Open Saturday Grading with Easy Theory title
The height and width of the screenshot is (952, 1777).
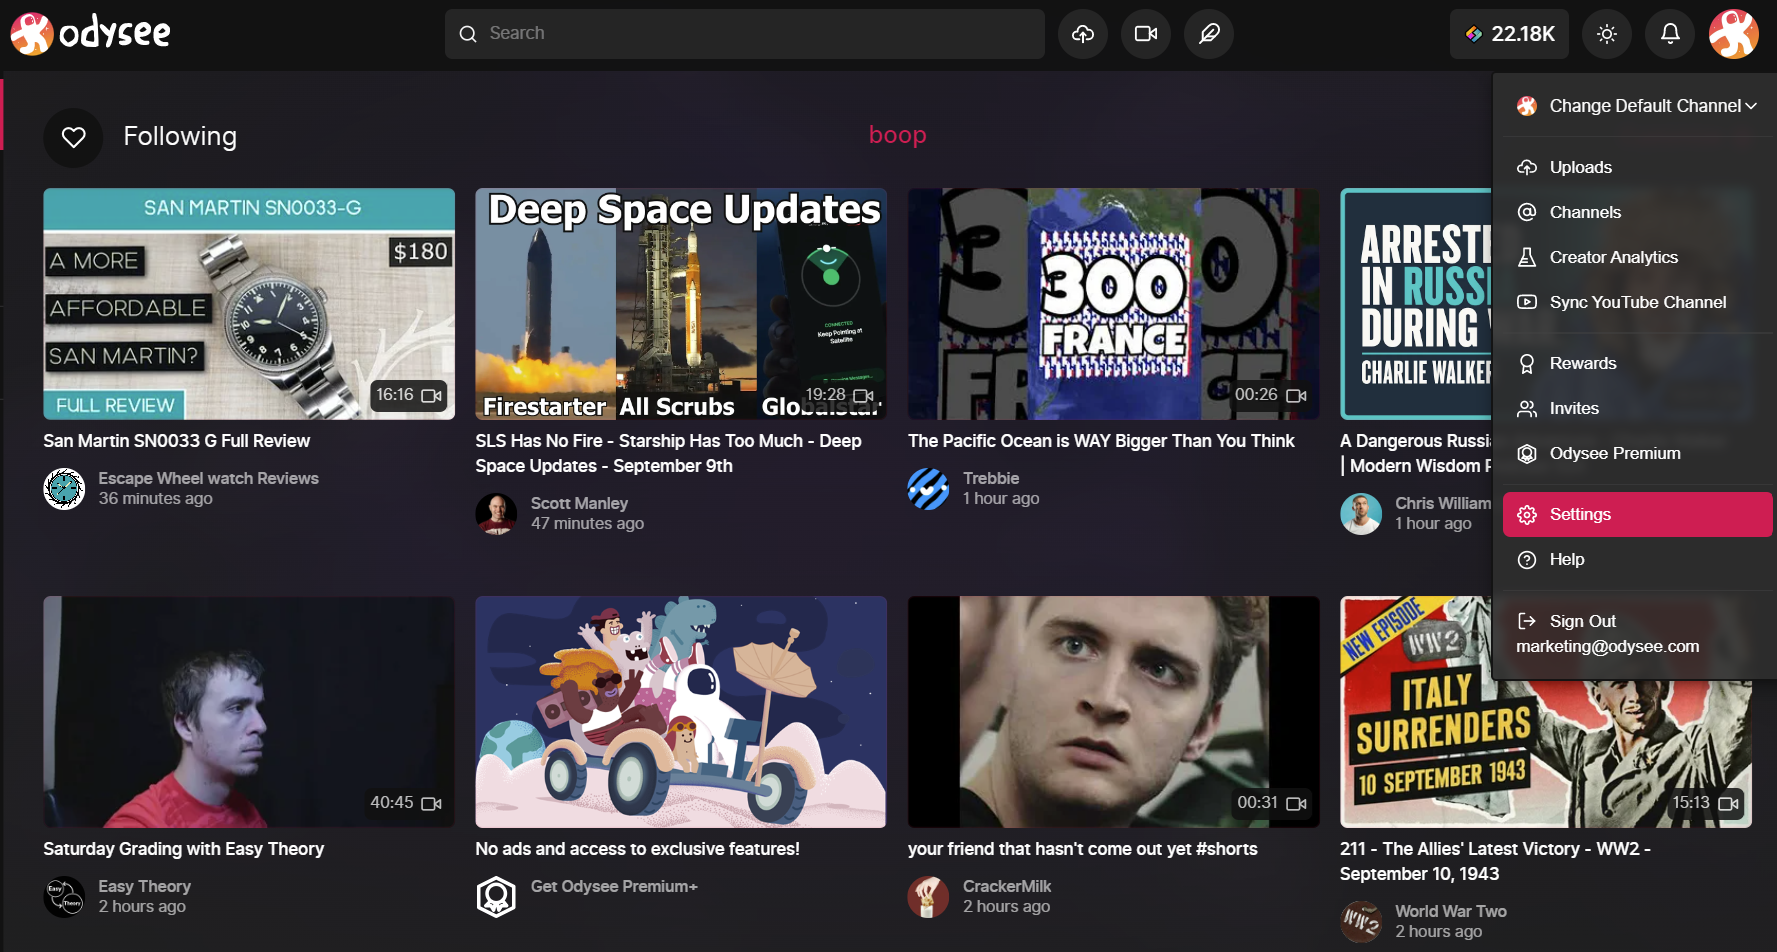pos(184,849)
